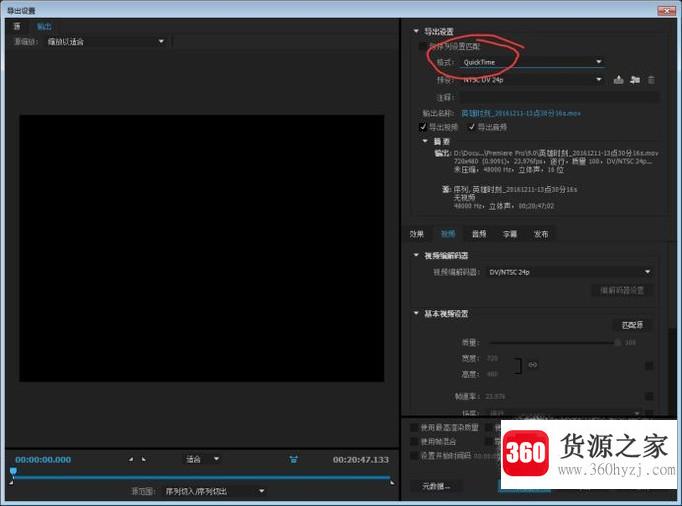Viewport: 682px width, 506px height.
Task: Toggle the Export Video (导出视频) checkbox
Action: (x=422, y=127)
